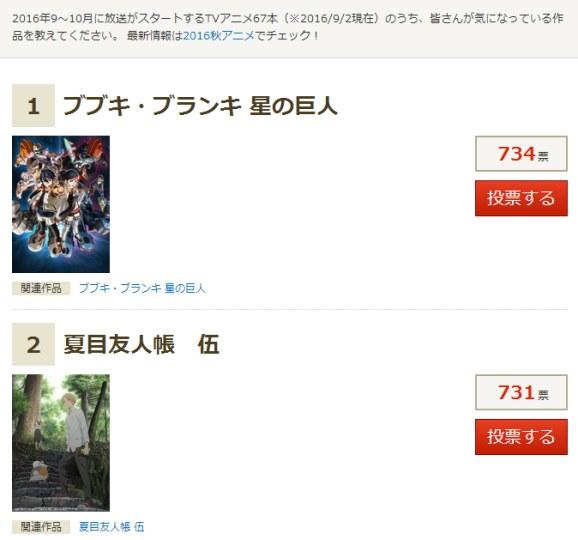Open 夏目友人帳 伍 poster thumbnail
The image size is (578, 540).
(61, 443)
